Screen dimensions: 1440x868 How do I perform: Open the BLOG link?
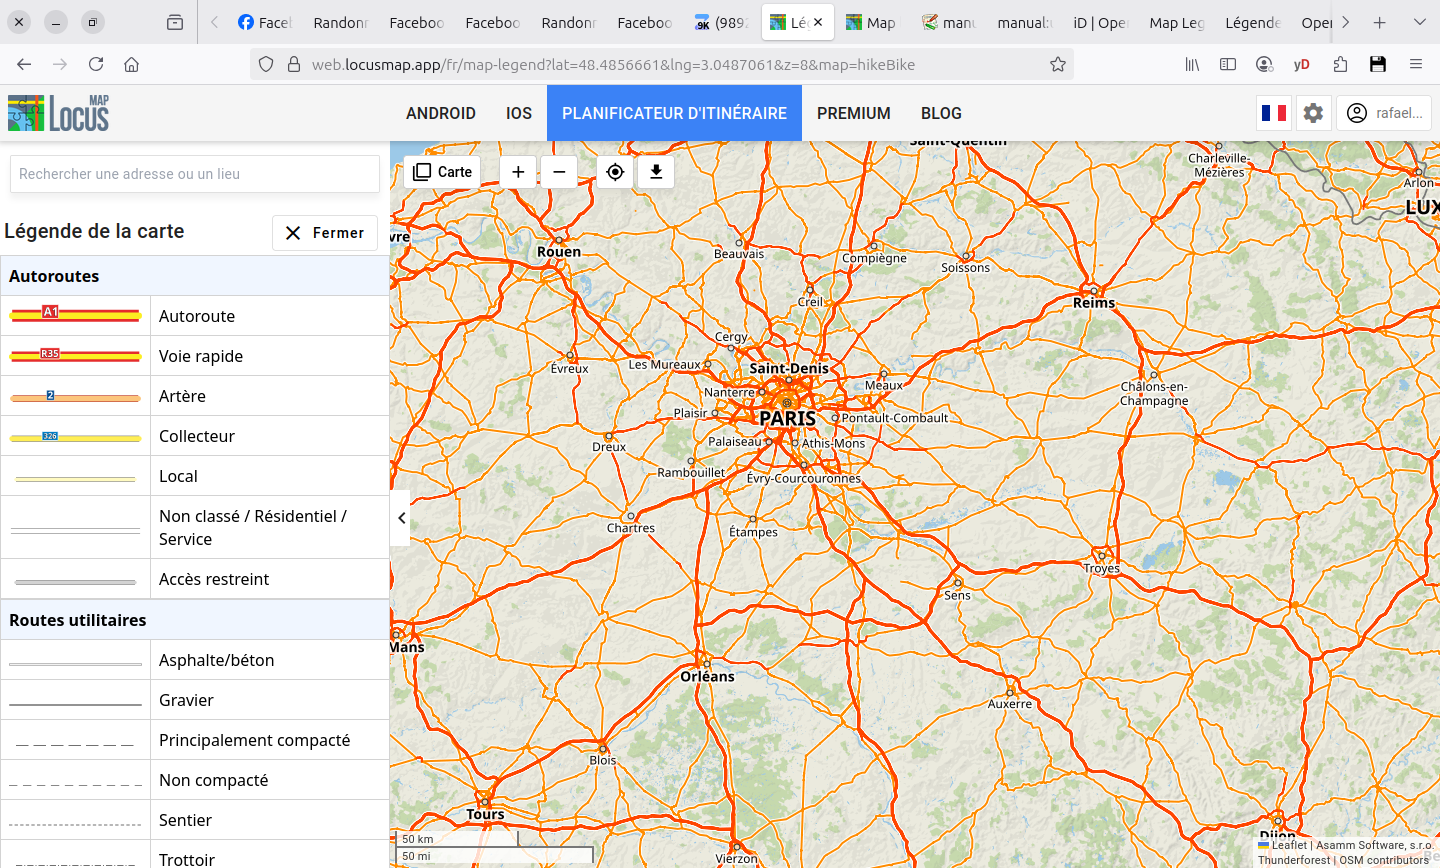coord(941,113)
